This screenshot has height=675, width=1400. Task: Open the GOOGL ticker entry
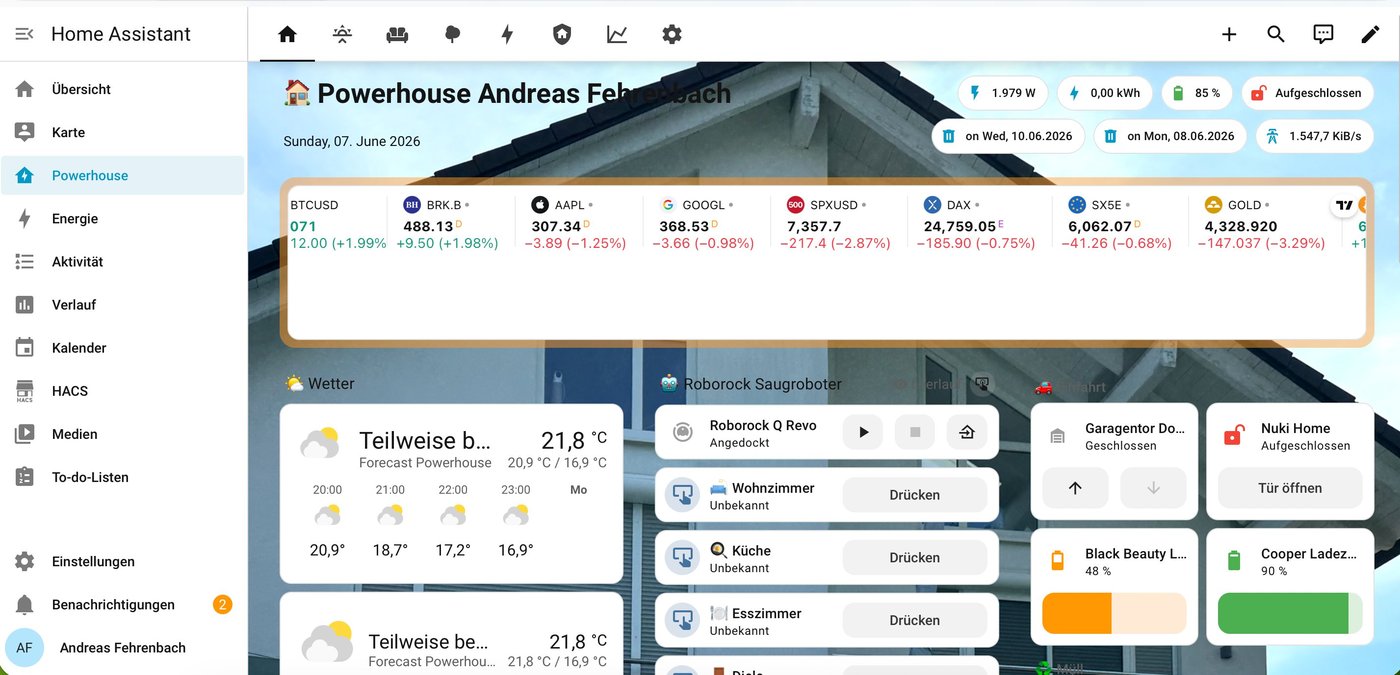click(706, 224)
